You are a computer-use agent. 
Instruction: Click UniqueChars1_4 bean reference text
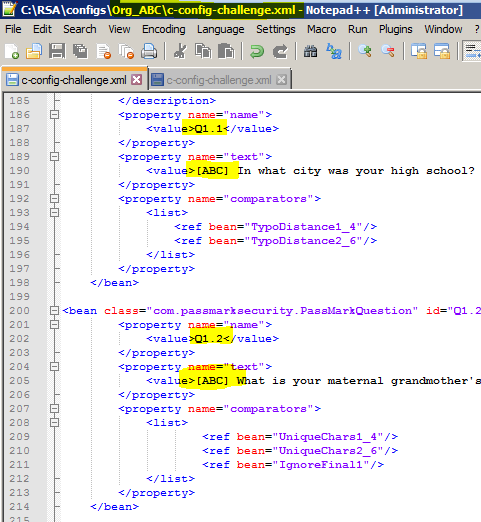(328, 437)
